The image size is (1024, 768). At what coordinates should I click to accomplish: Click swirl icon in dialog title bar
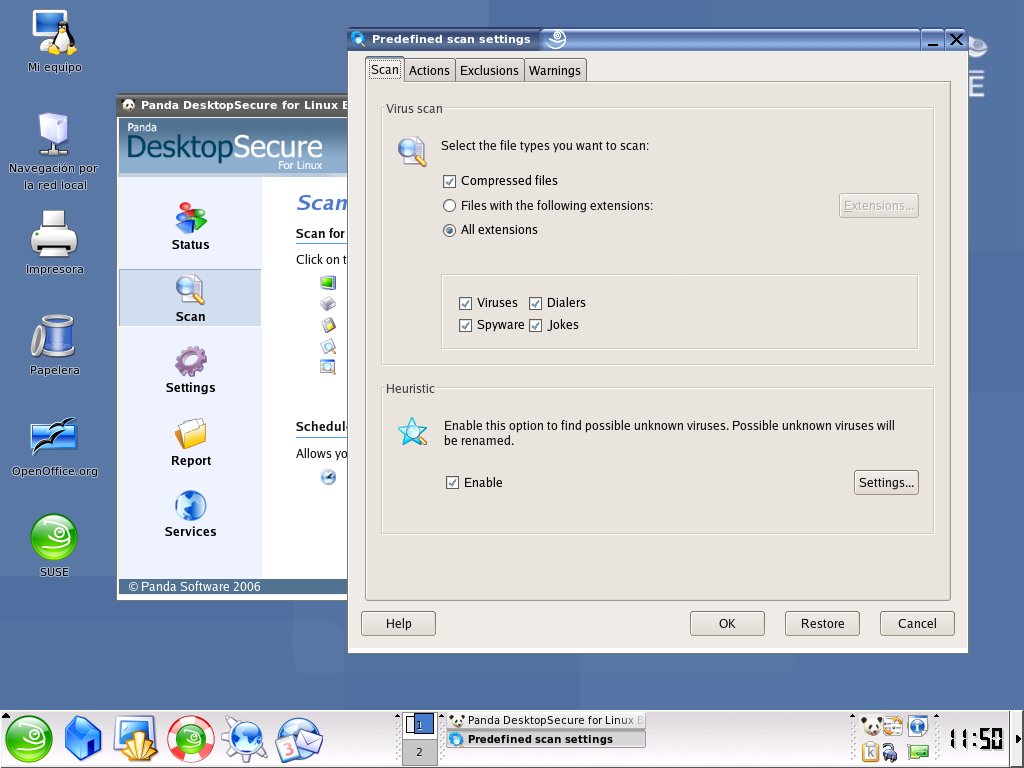[x=556, y=39]
